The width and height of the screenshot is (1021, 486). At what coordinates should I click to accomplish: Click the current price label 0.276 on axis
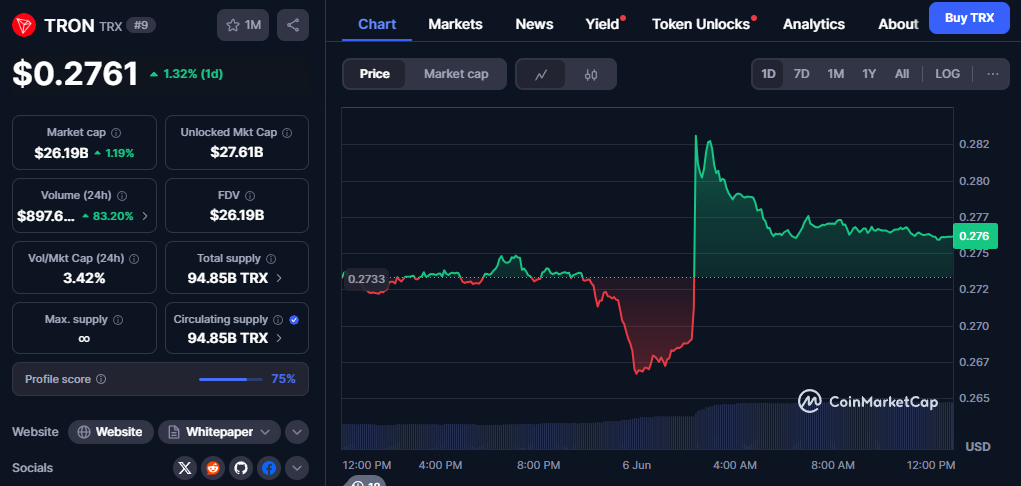pyautogui.click(x=975, y=236)
